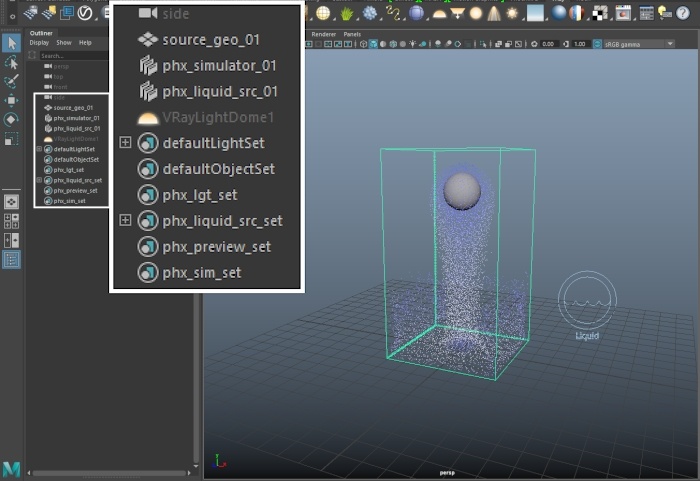Screen dimensions: 700x481
Task: Click the half-split sphere shelf icon
Action: tap(577, 13)
